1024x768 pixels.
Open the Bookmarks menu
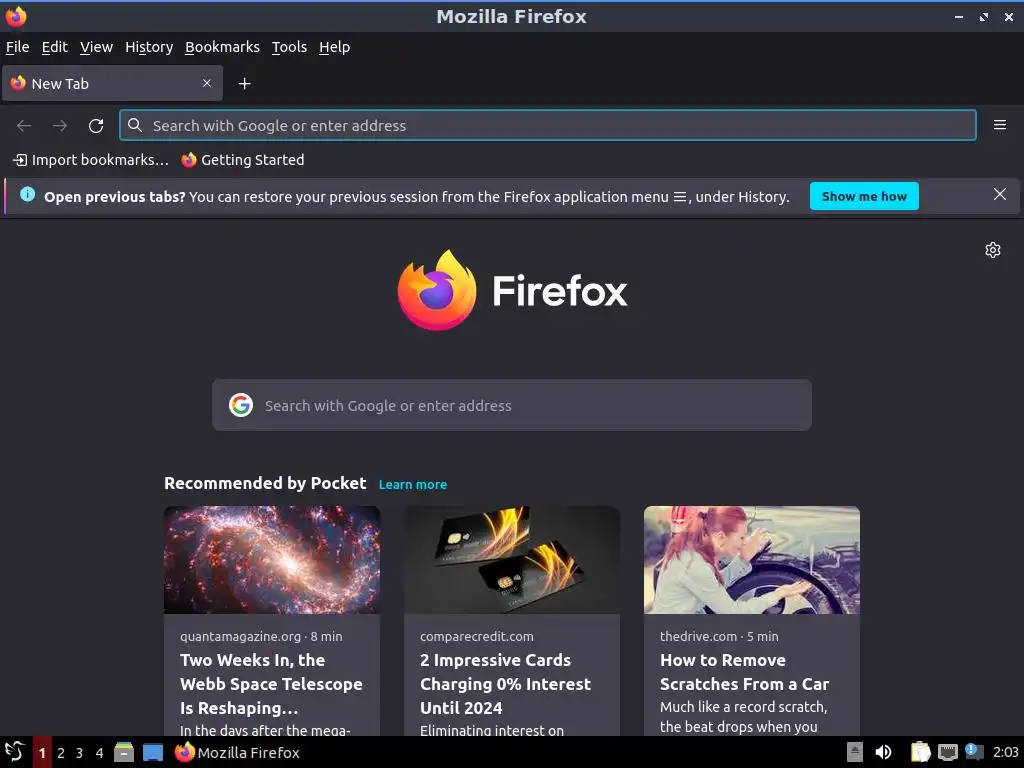click(222, 47)
